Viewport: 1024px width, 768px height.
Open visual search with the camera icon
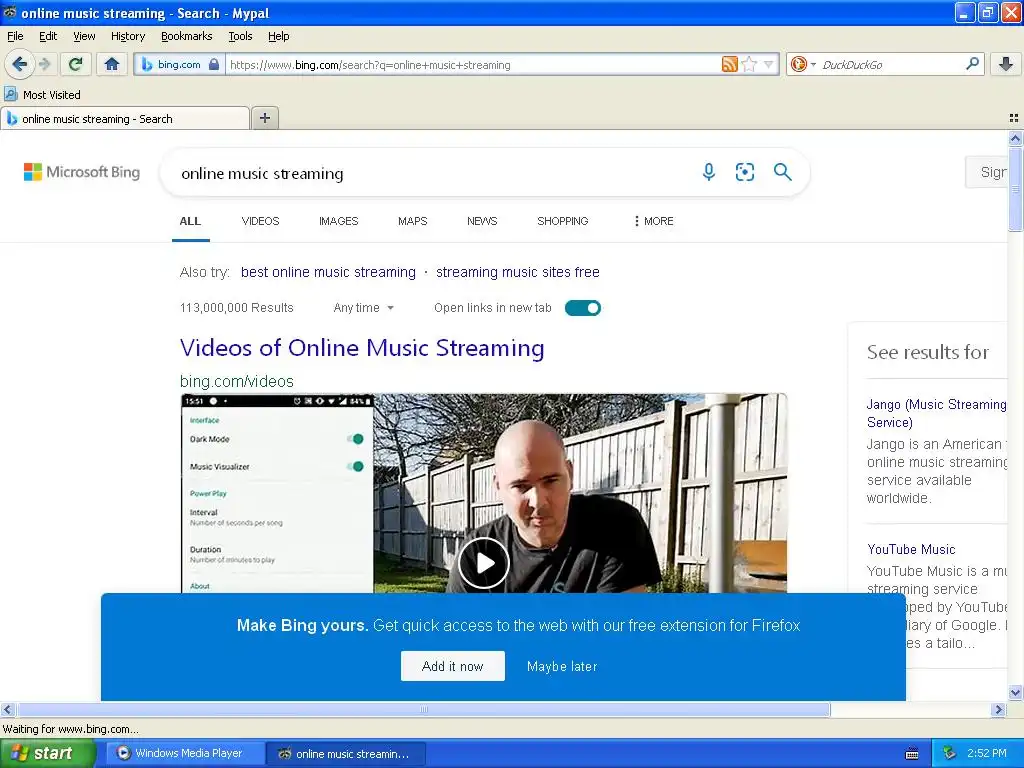click(x=744, y=172)
